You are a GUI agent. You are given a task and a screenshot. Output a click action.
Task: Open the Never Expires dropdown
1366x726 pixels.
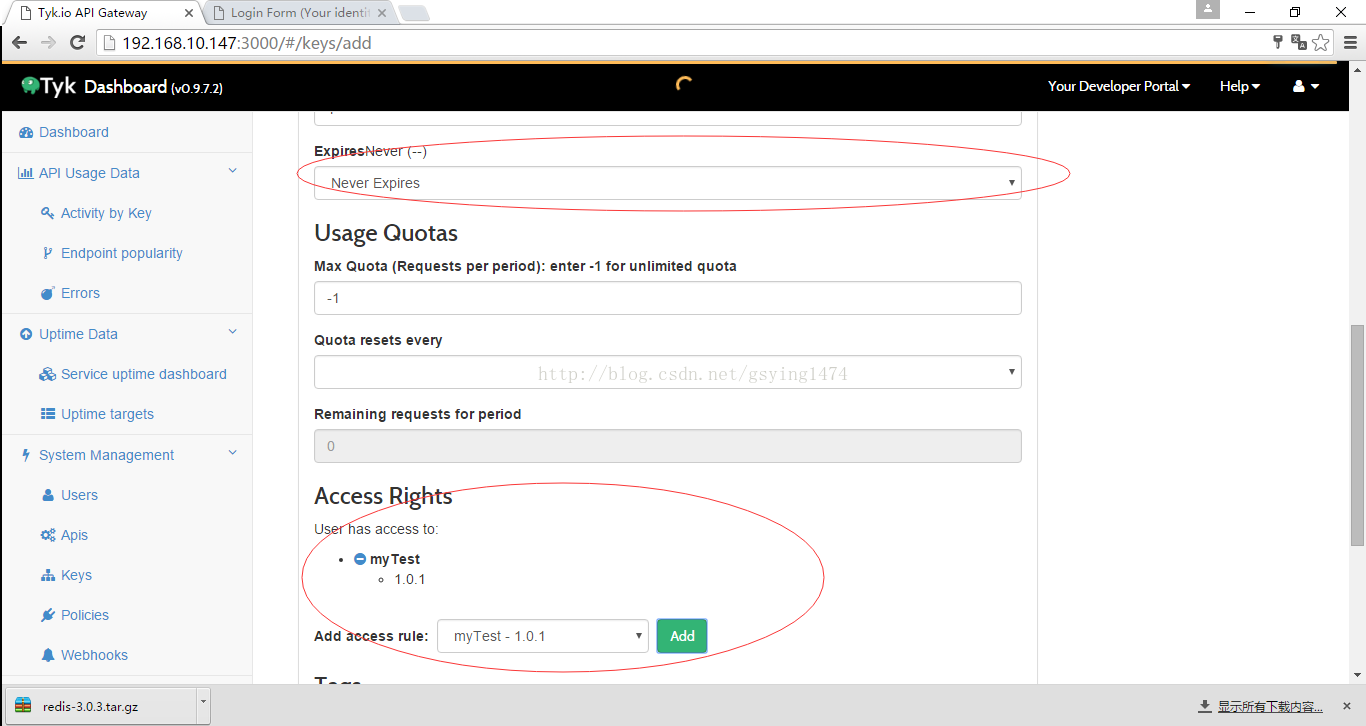point(668,183)
